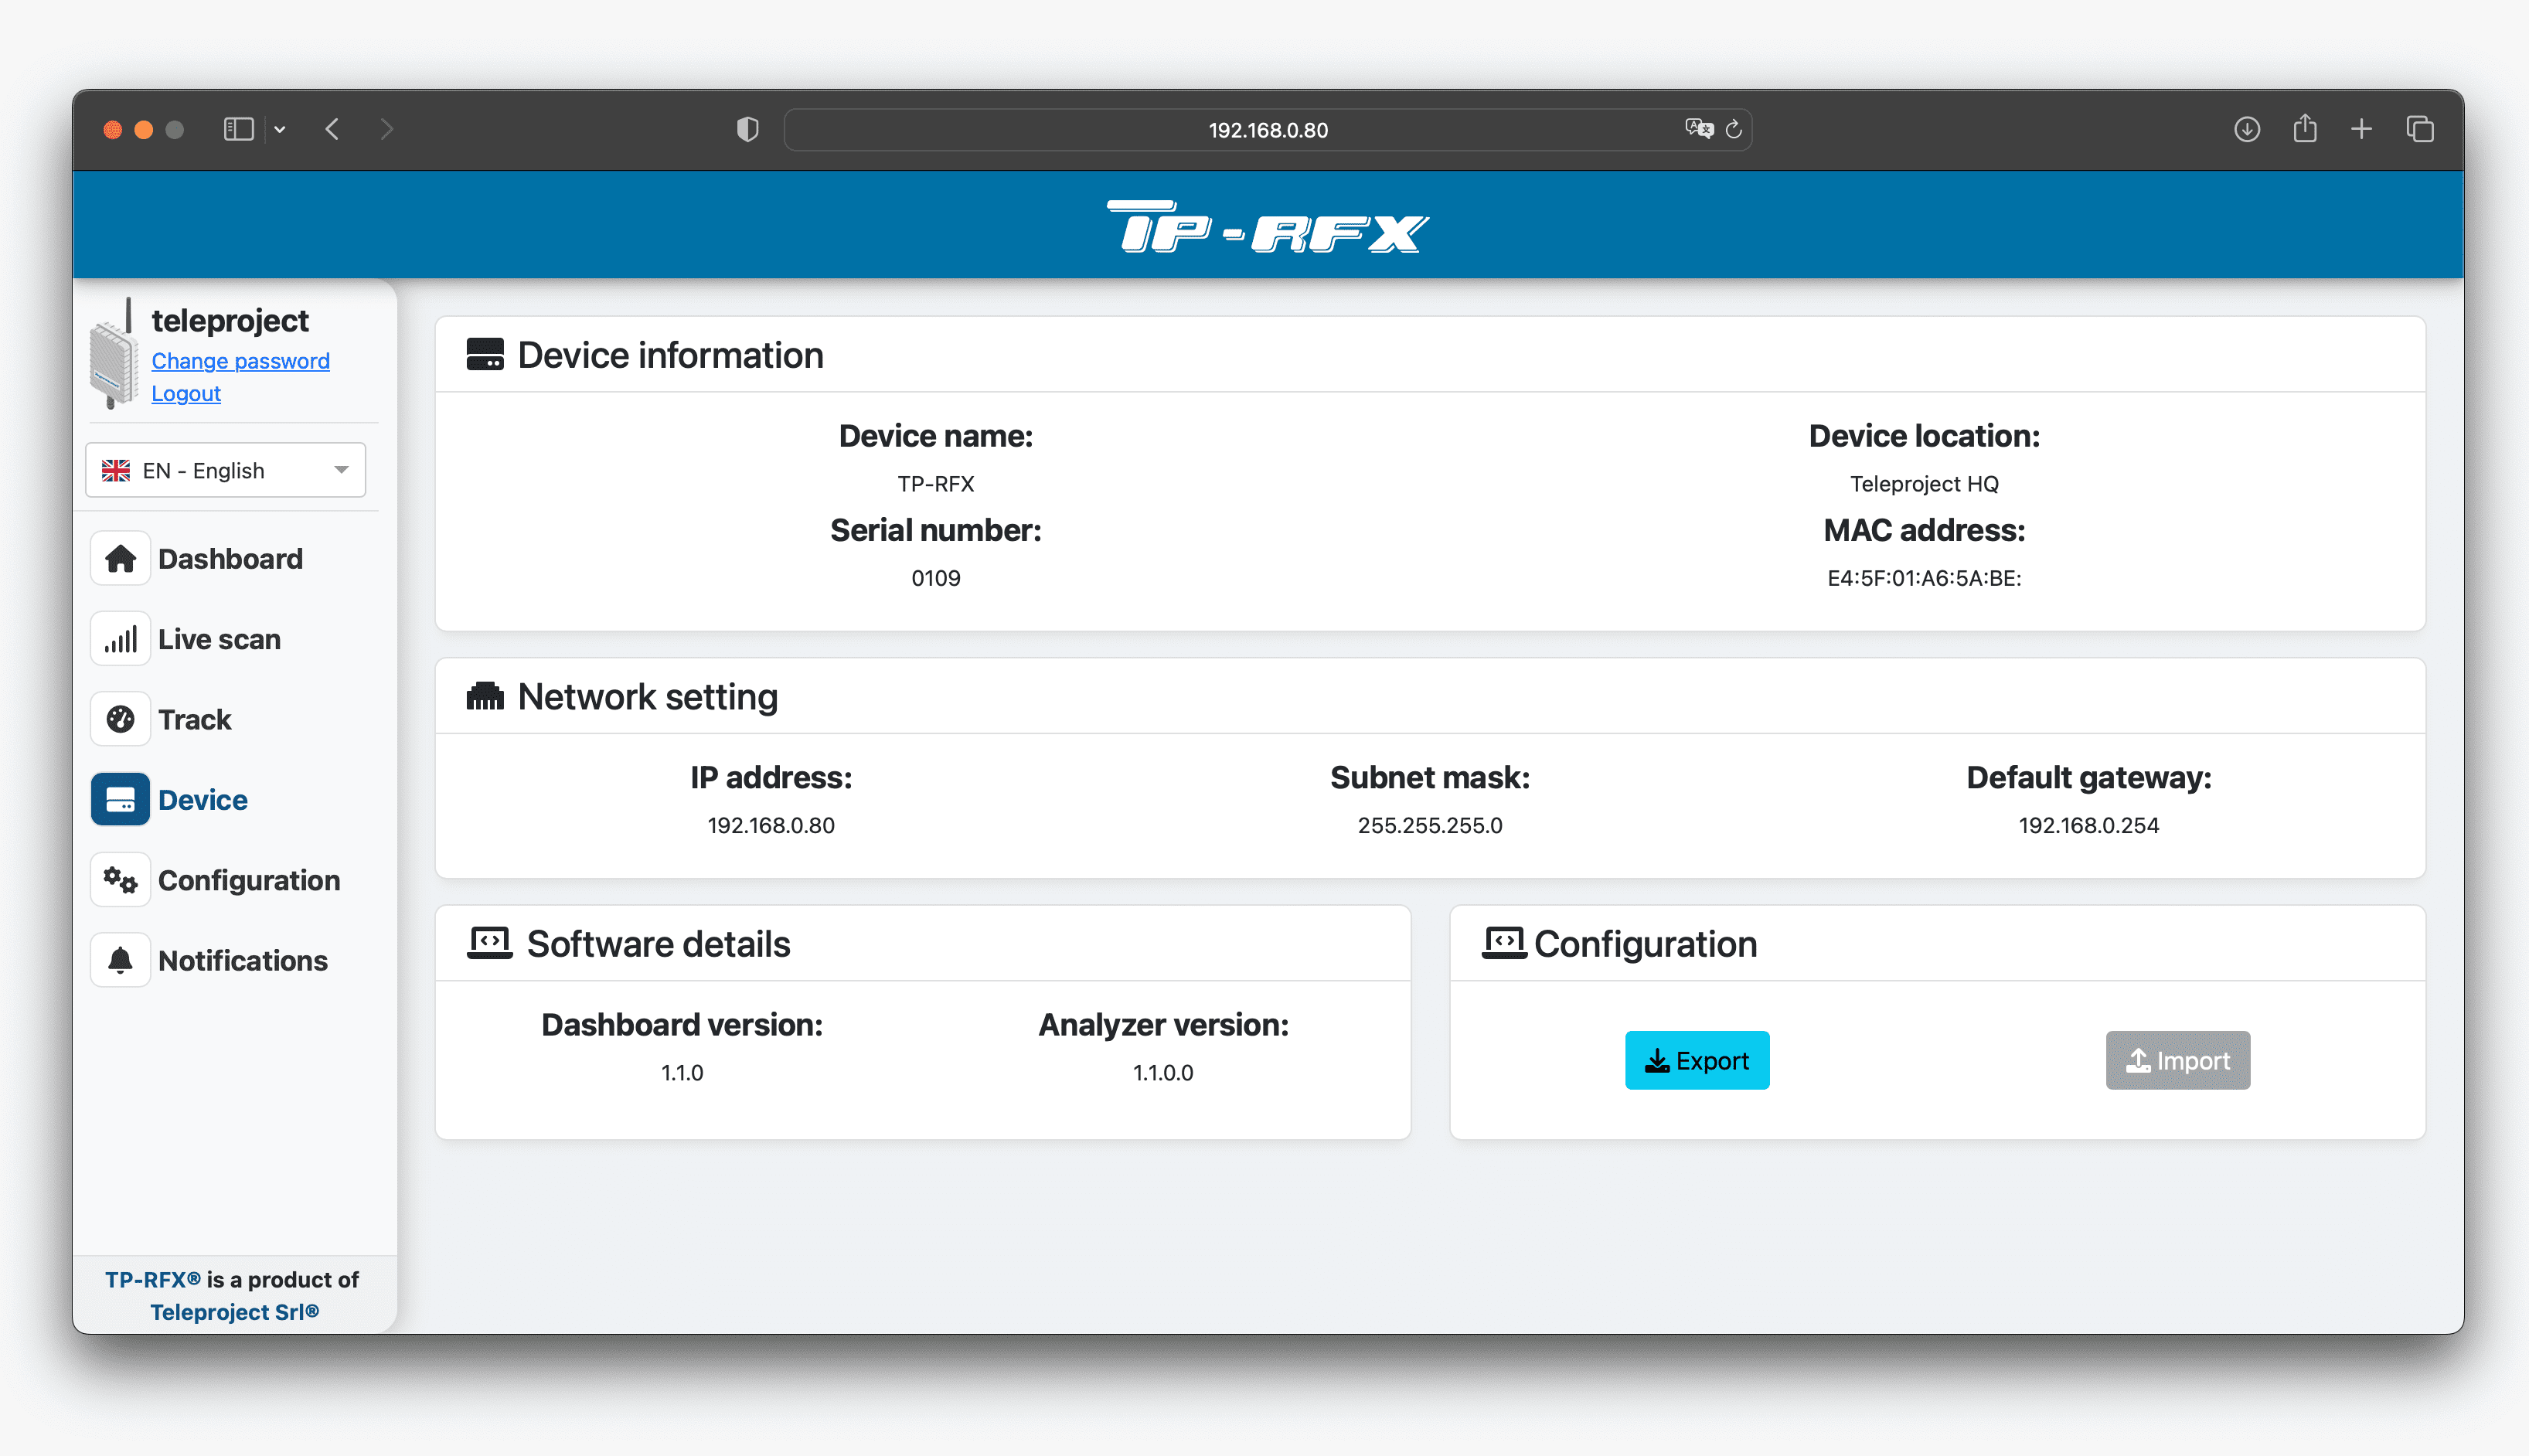Click the Logout link
Image resolution: width=2529 pixels, height=1456 pixels.
(x=186, y=393)
